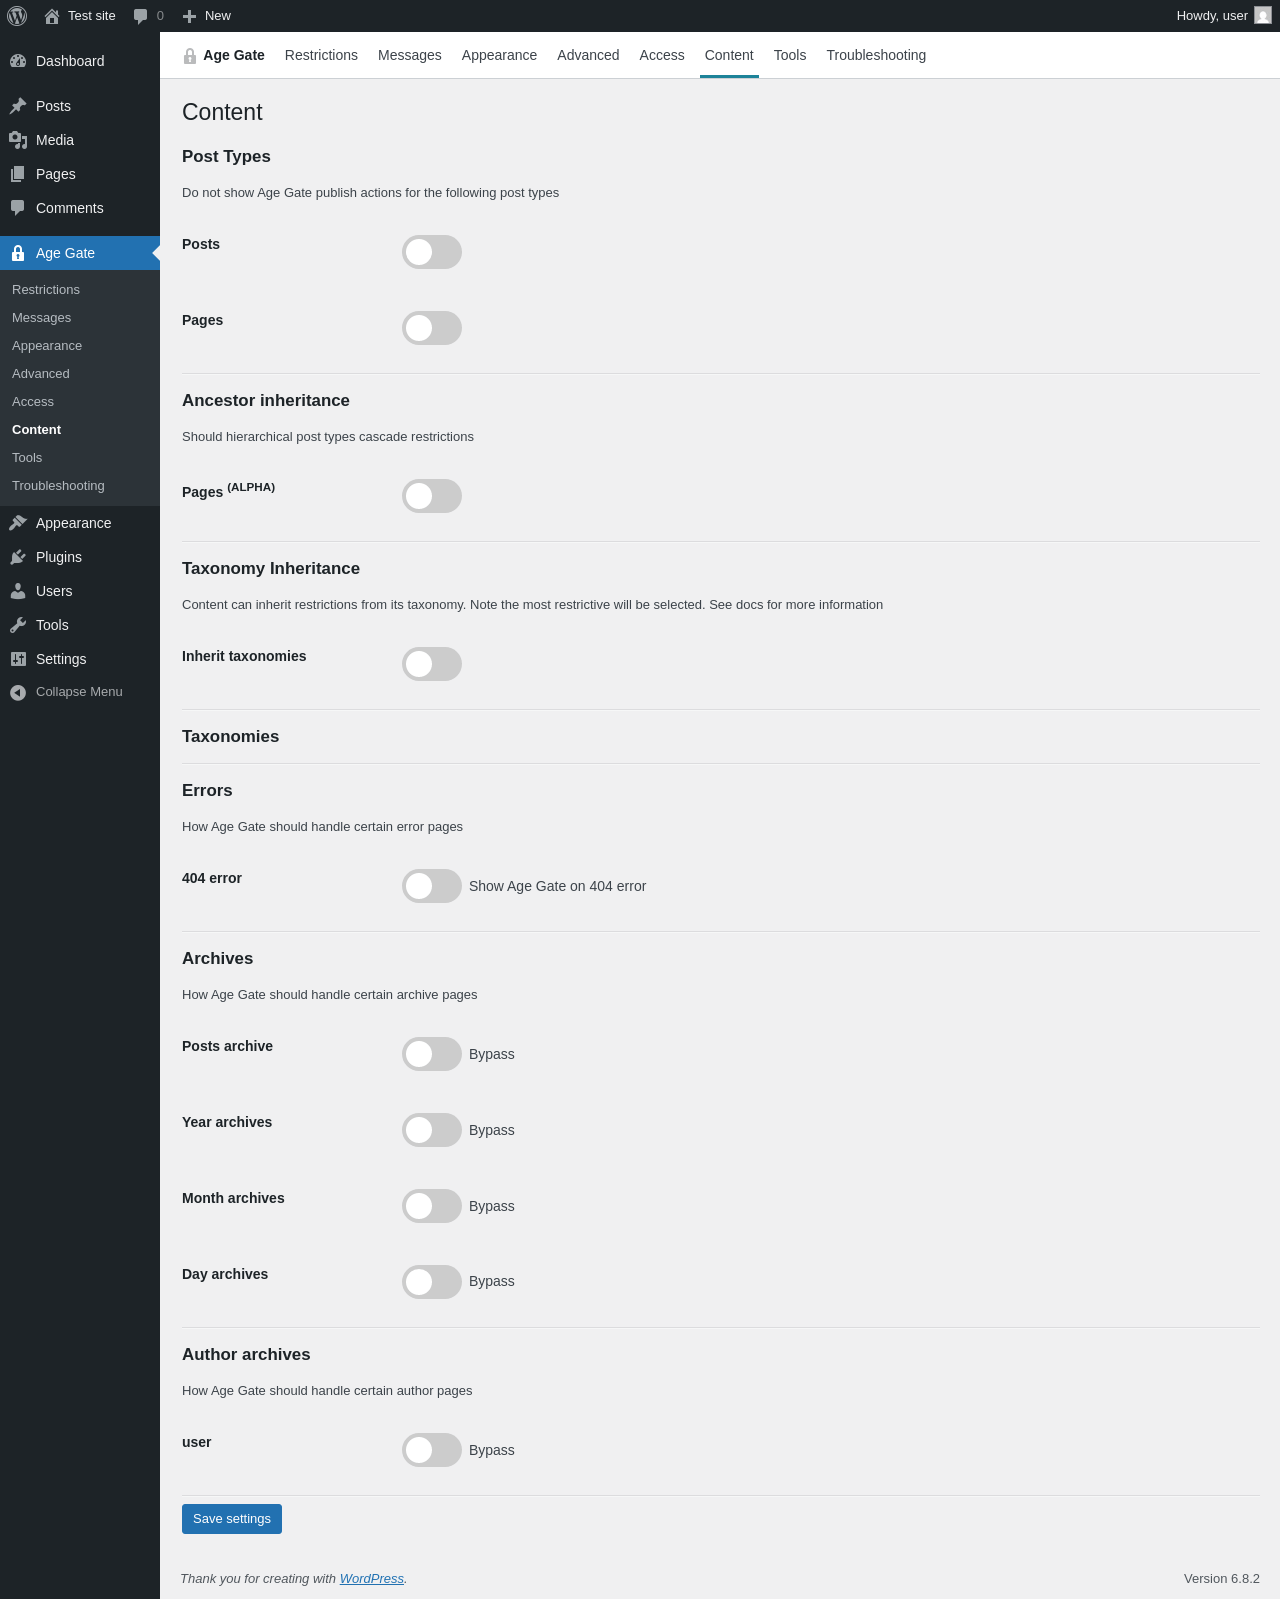The image size is (1280, 1599).
Task: Enable Show Age Gate on 404 error
Action: pyautogui.click(x=432, y=886)
